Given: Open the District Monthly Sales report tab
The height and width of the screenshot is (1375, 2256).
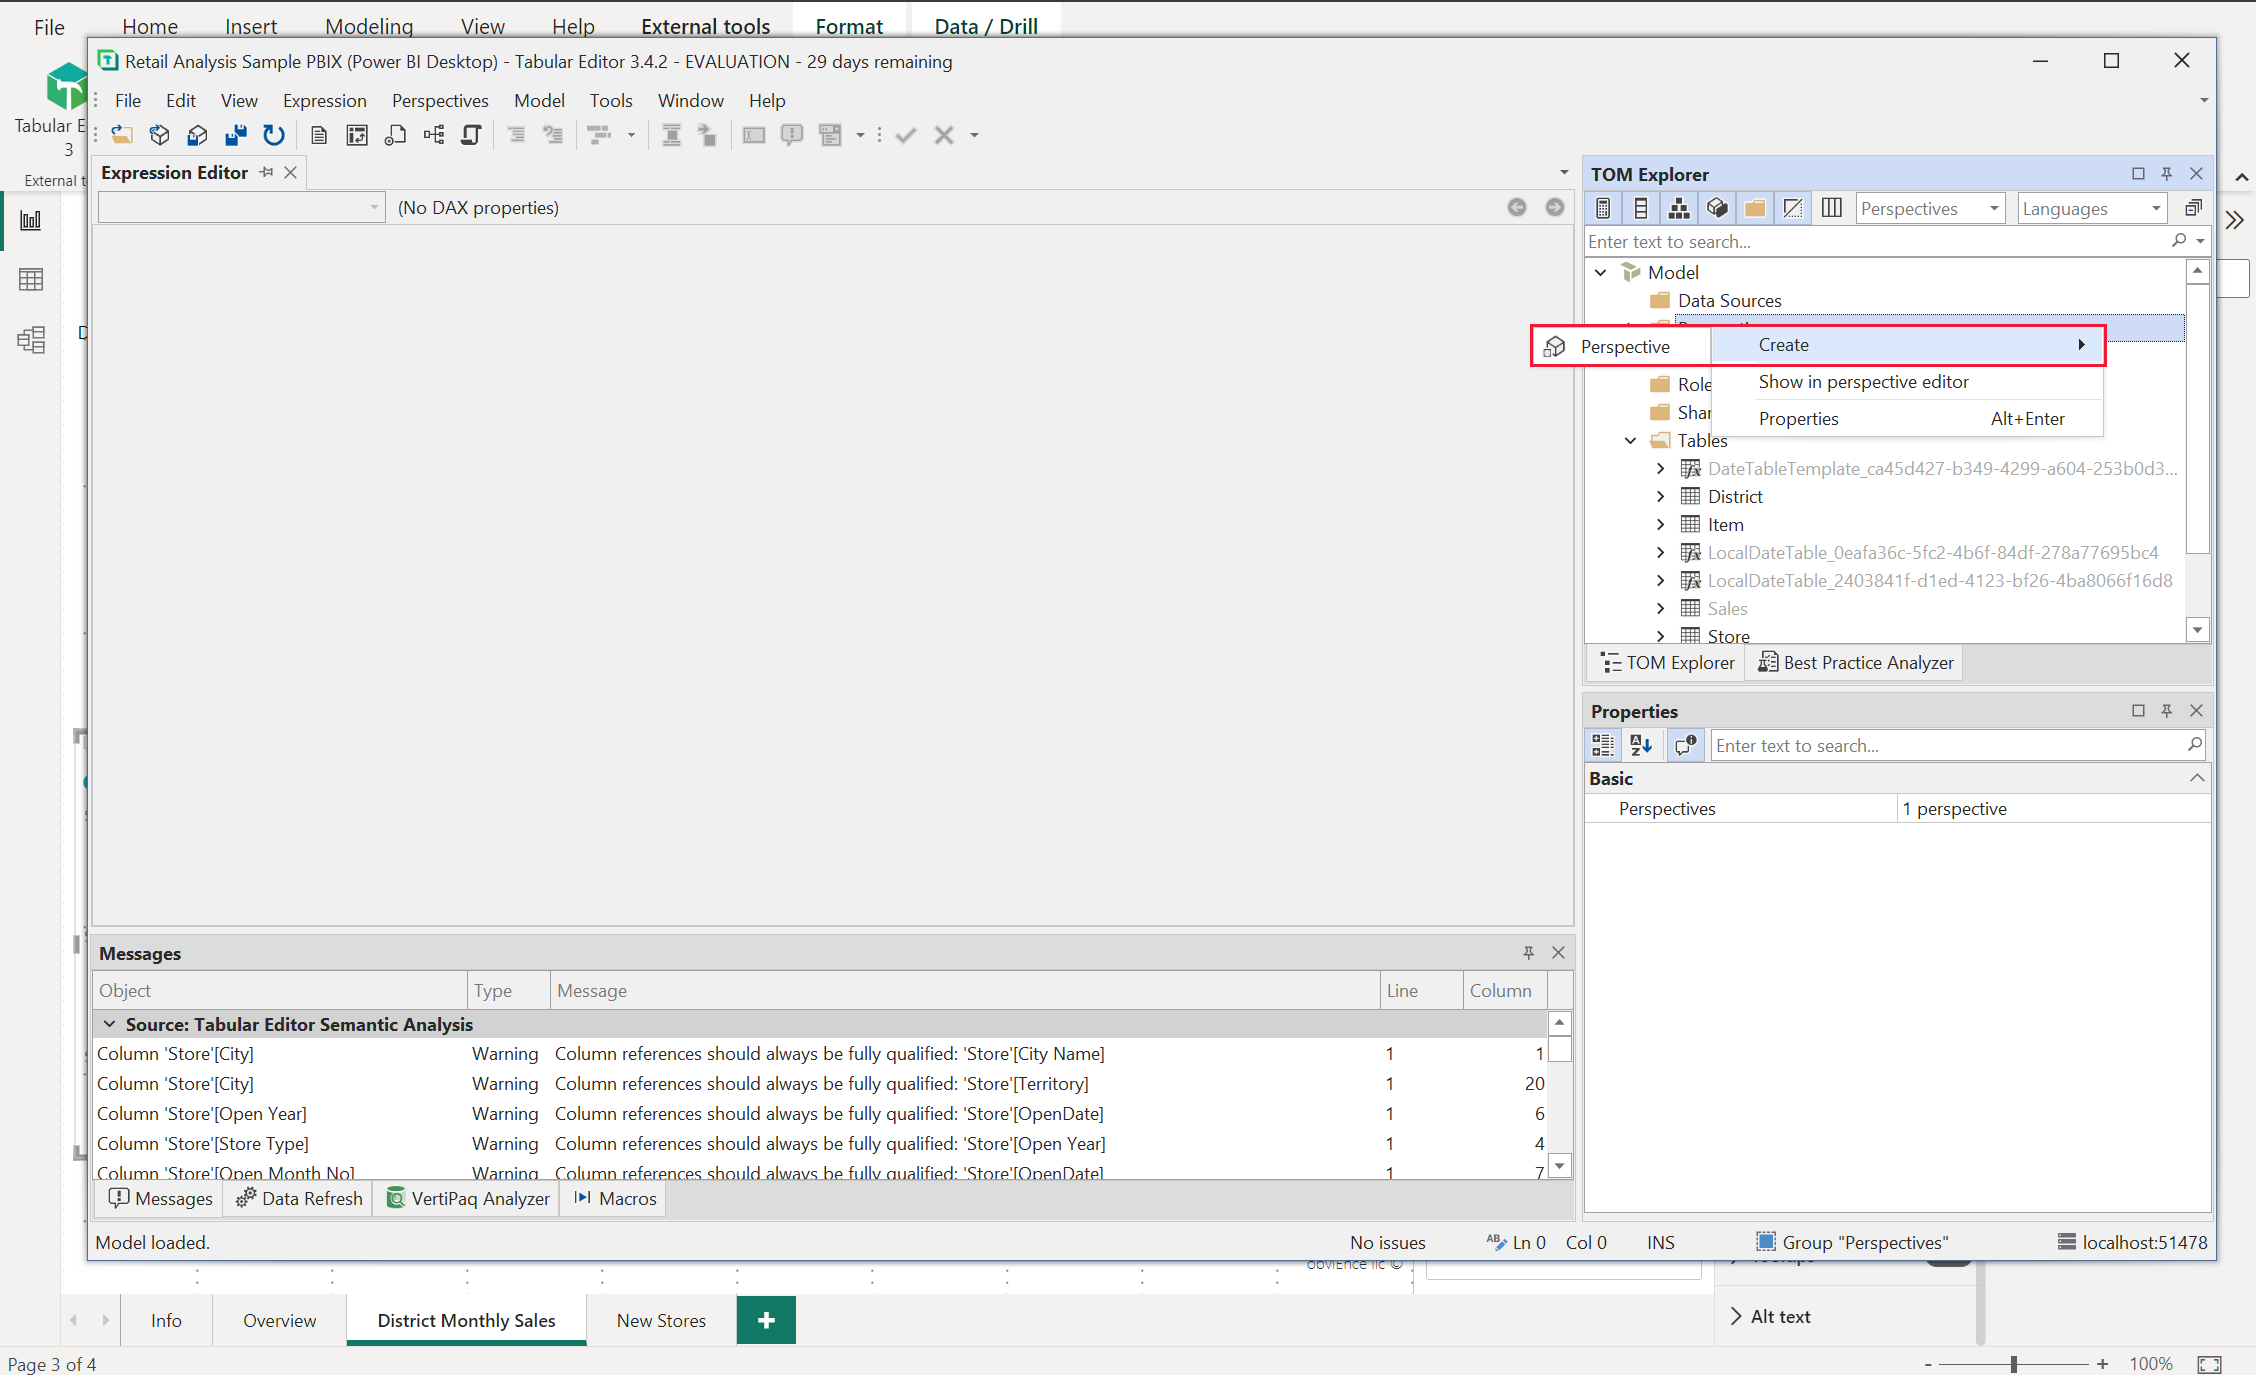Looking at the screenshot, I should tap(466, 1320).
